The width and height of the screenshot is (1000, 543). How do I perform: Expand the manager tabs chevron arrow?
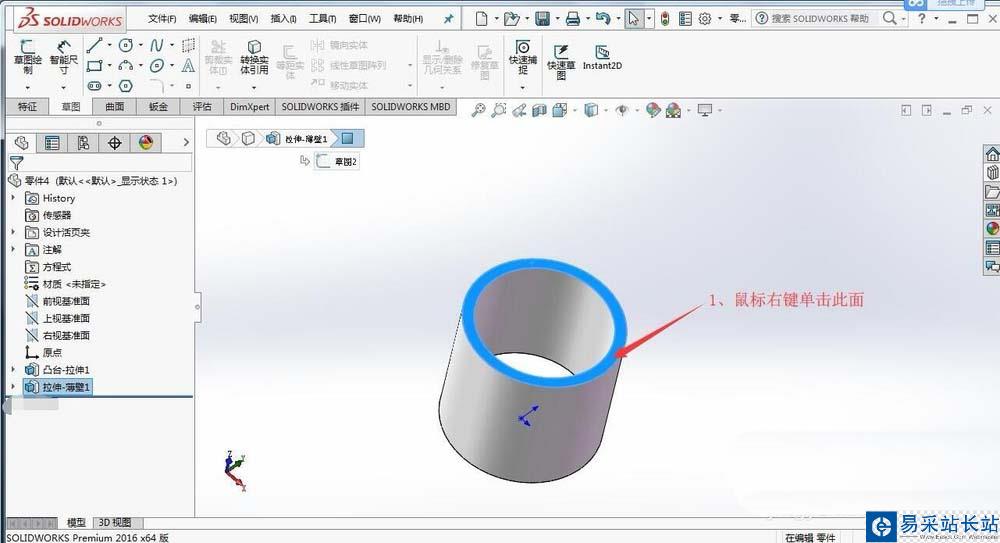point(186,142)
